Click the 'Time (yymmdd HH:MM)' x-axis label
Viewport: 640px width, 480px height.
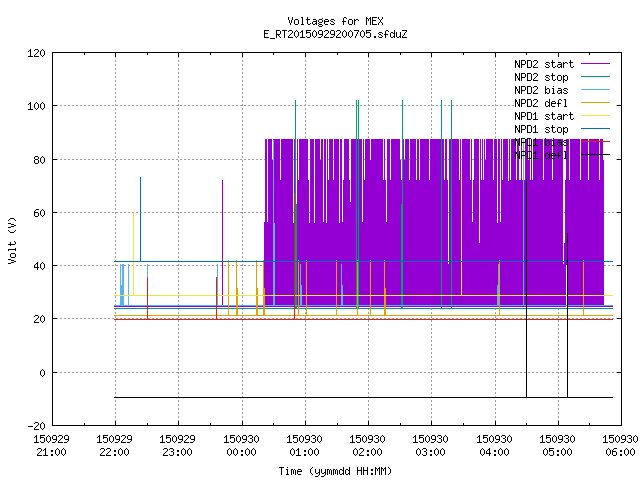[x=335, y=471]
